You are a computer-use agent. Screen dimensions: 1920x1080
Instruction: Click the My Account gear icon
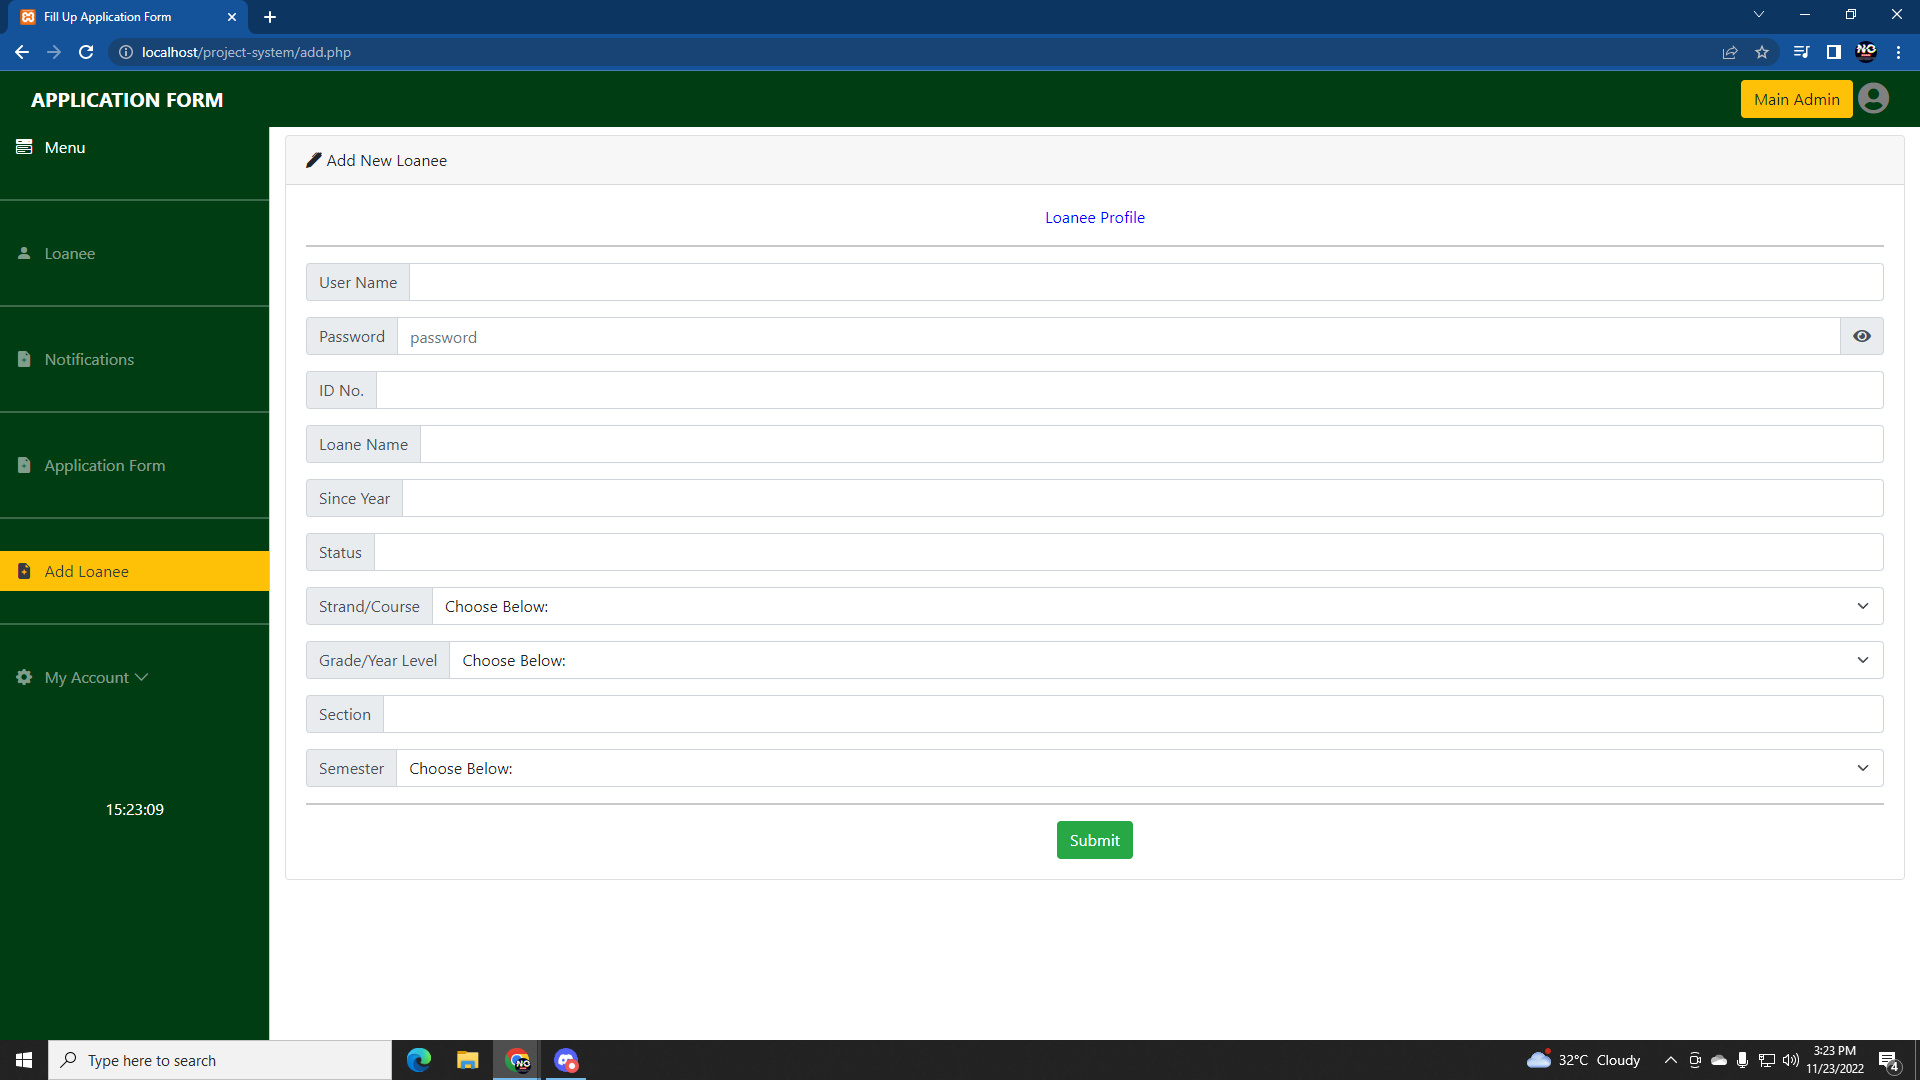pyautogui.click(x=22, y=677)
